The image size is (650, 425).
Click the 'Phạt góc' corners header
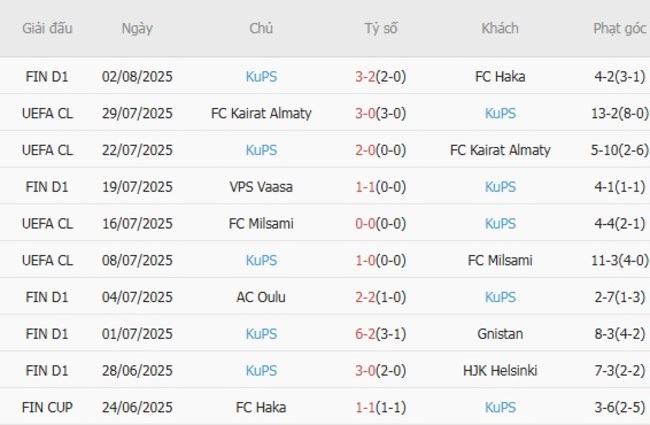(617, 28)
